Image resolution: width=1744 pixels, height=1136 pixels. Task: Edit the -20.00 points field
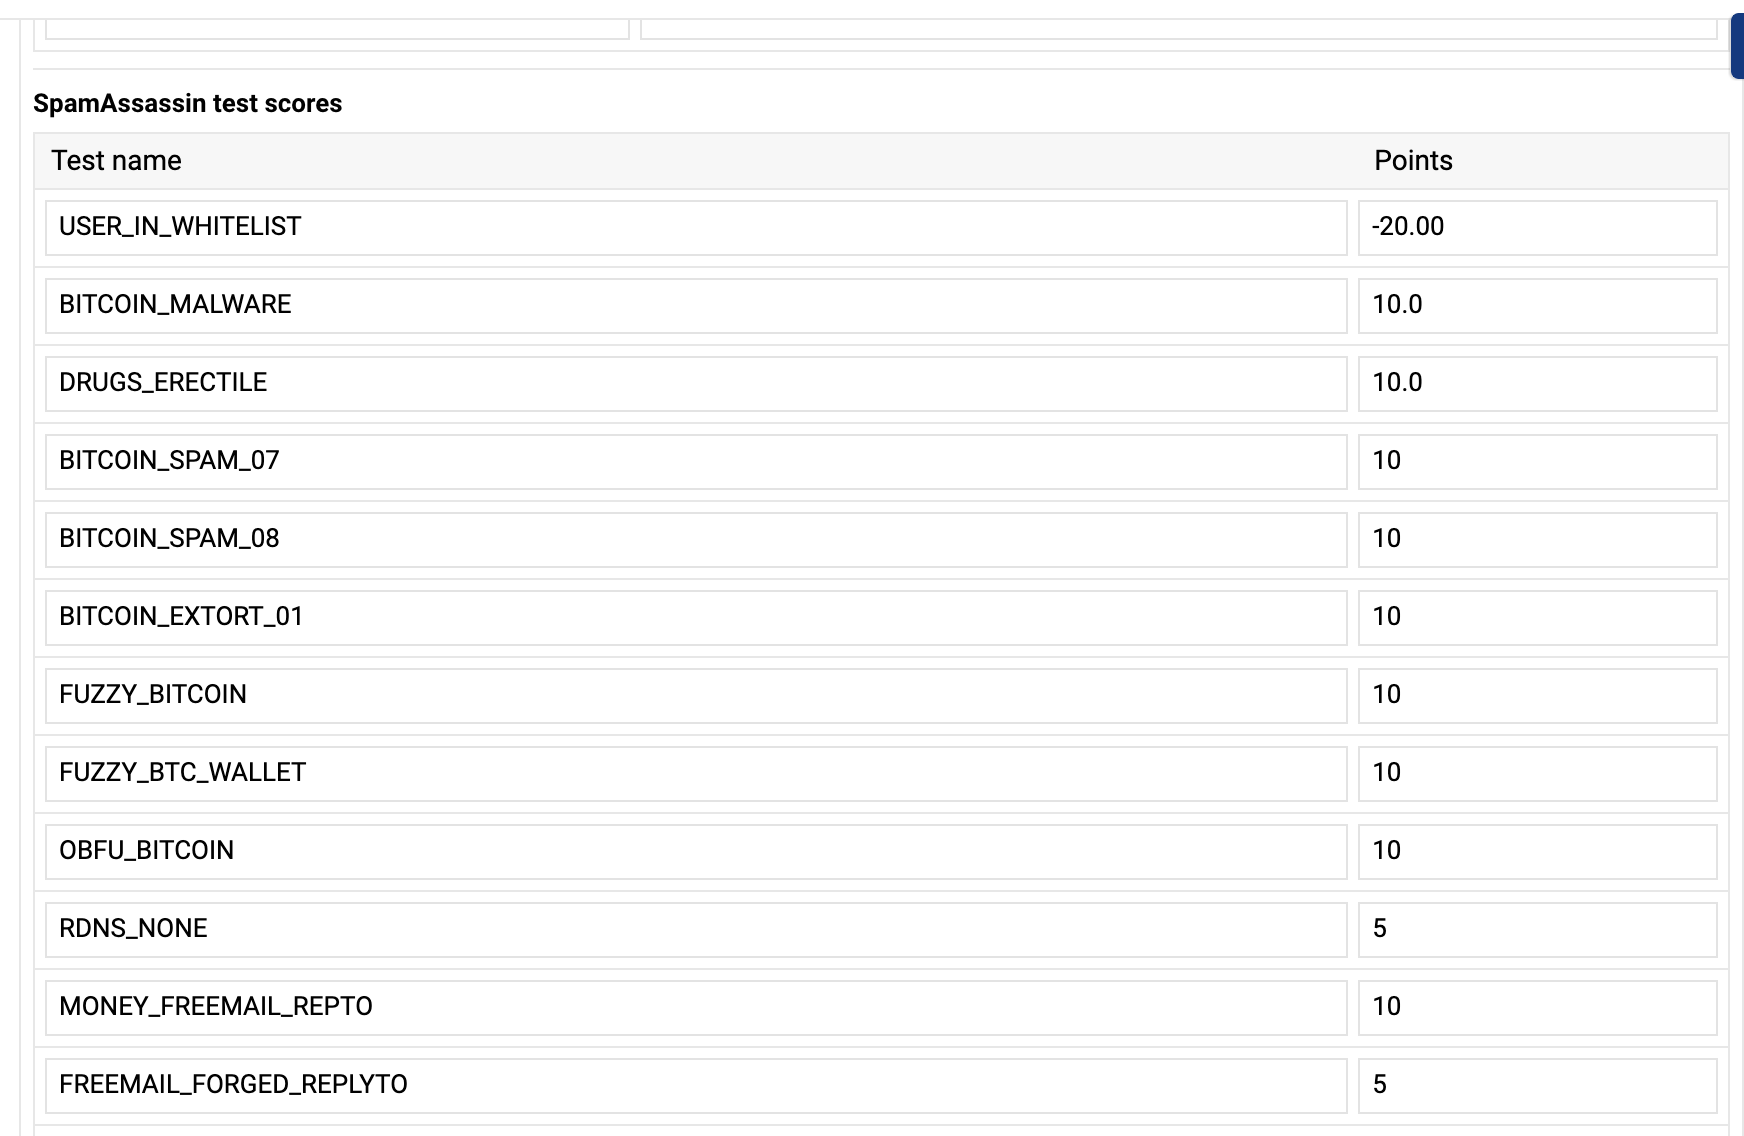(x=1536, y=227)
